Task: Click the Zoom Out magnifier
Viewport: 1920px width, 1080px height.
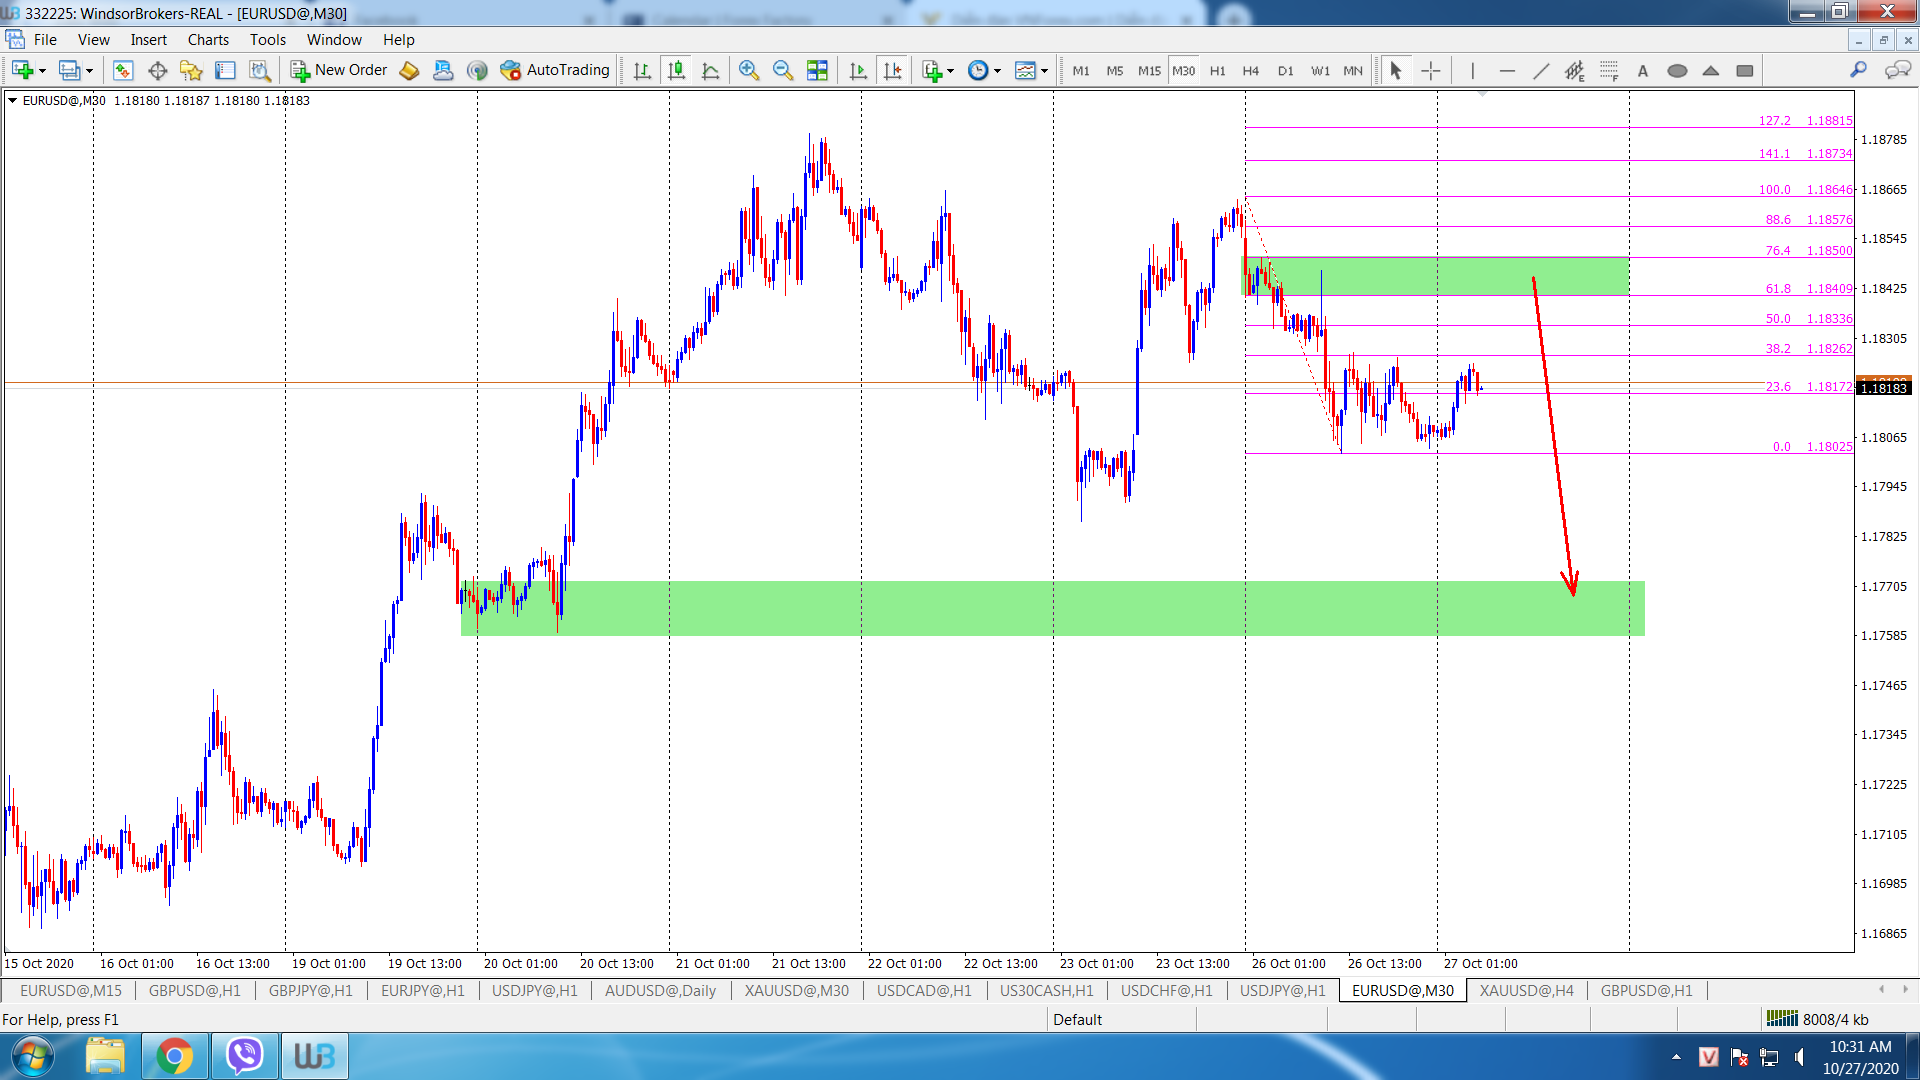Action: click(782, 70)
